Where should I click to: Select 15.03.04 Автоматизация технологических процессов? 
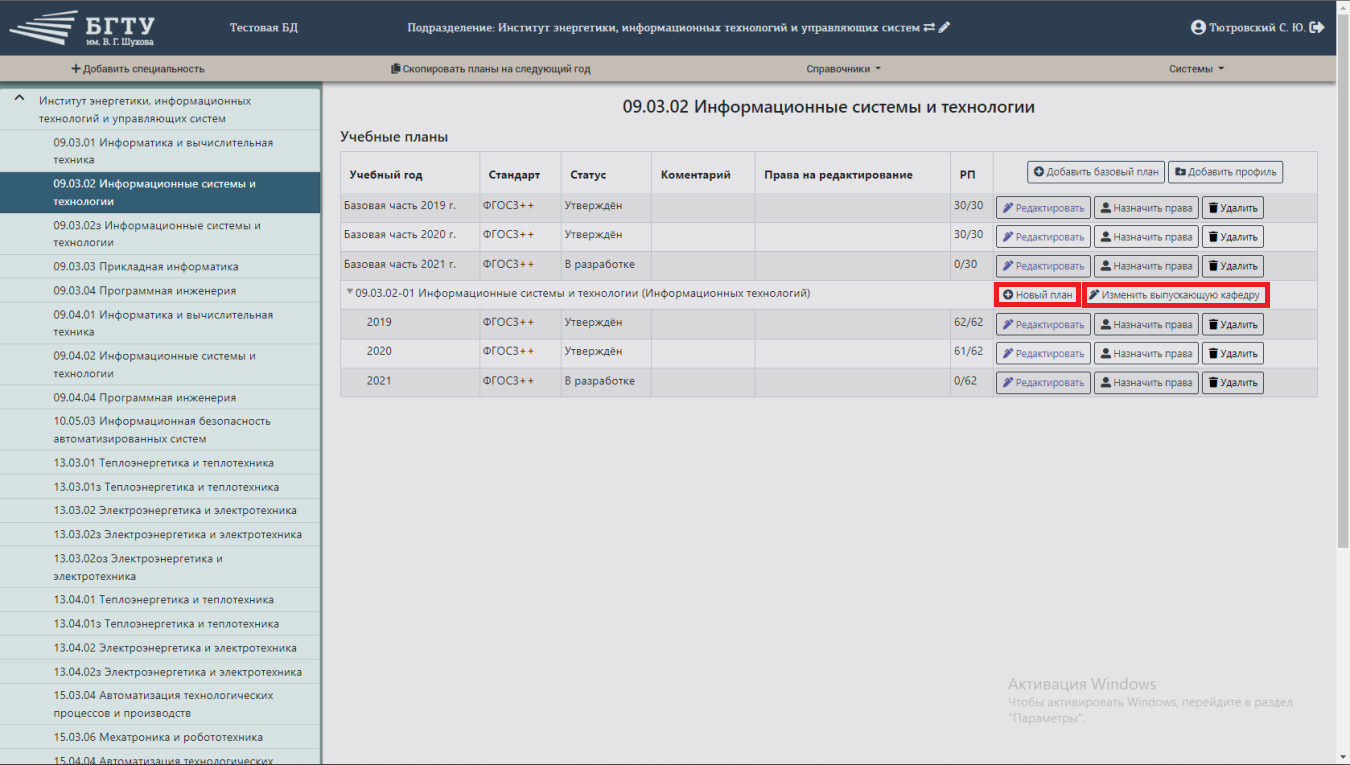point(160,704)
